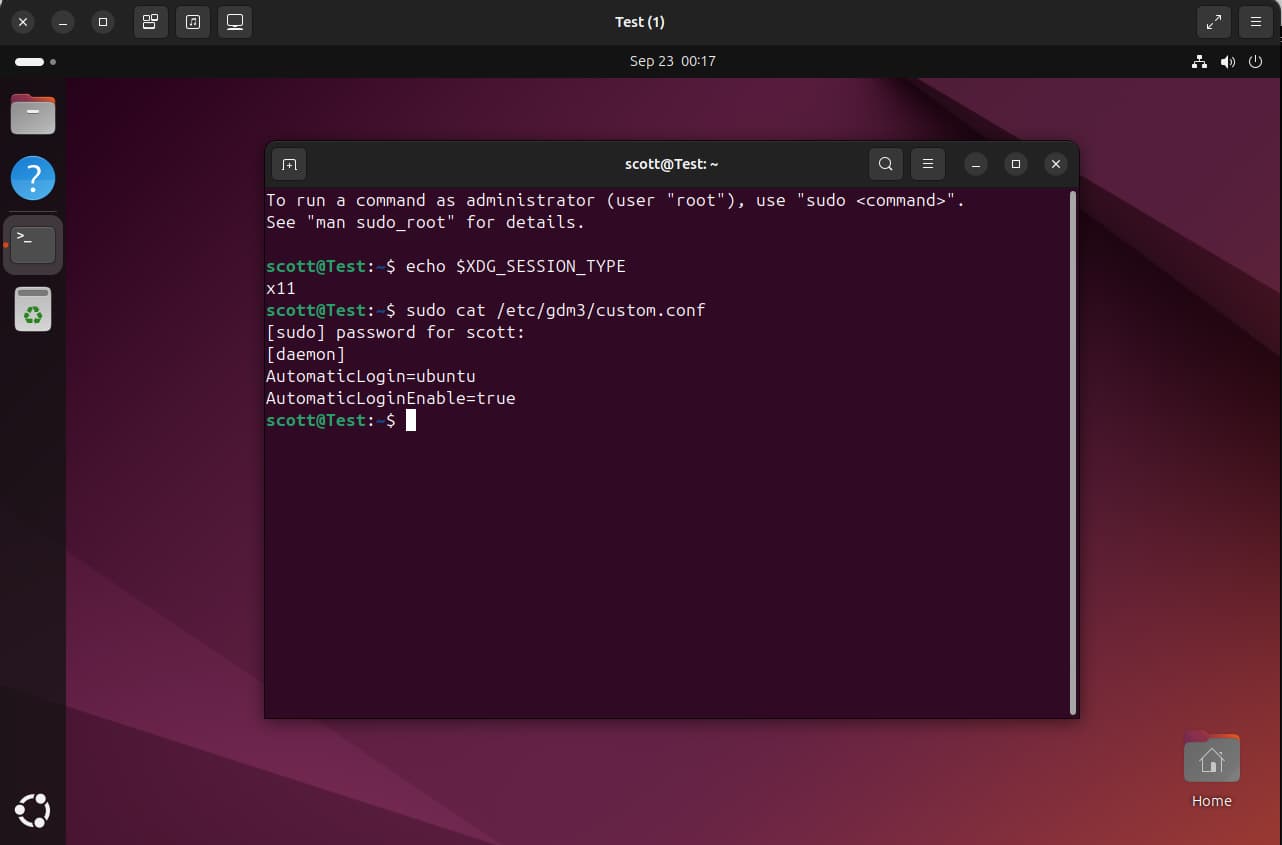Image resolution: width=1282 pixels, height=845 pixels.
Task: Click the audio music-note button in the viewer titlebar
Action: pyautogui.click(x=193, y=22)
